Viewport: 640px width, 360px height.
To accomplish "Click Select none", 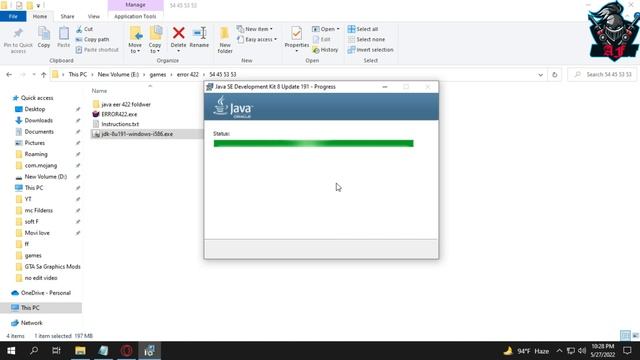I will 366,39.
